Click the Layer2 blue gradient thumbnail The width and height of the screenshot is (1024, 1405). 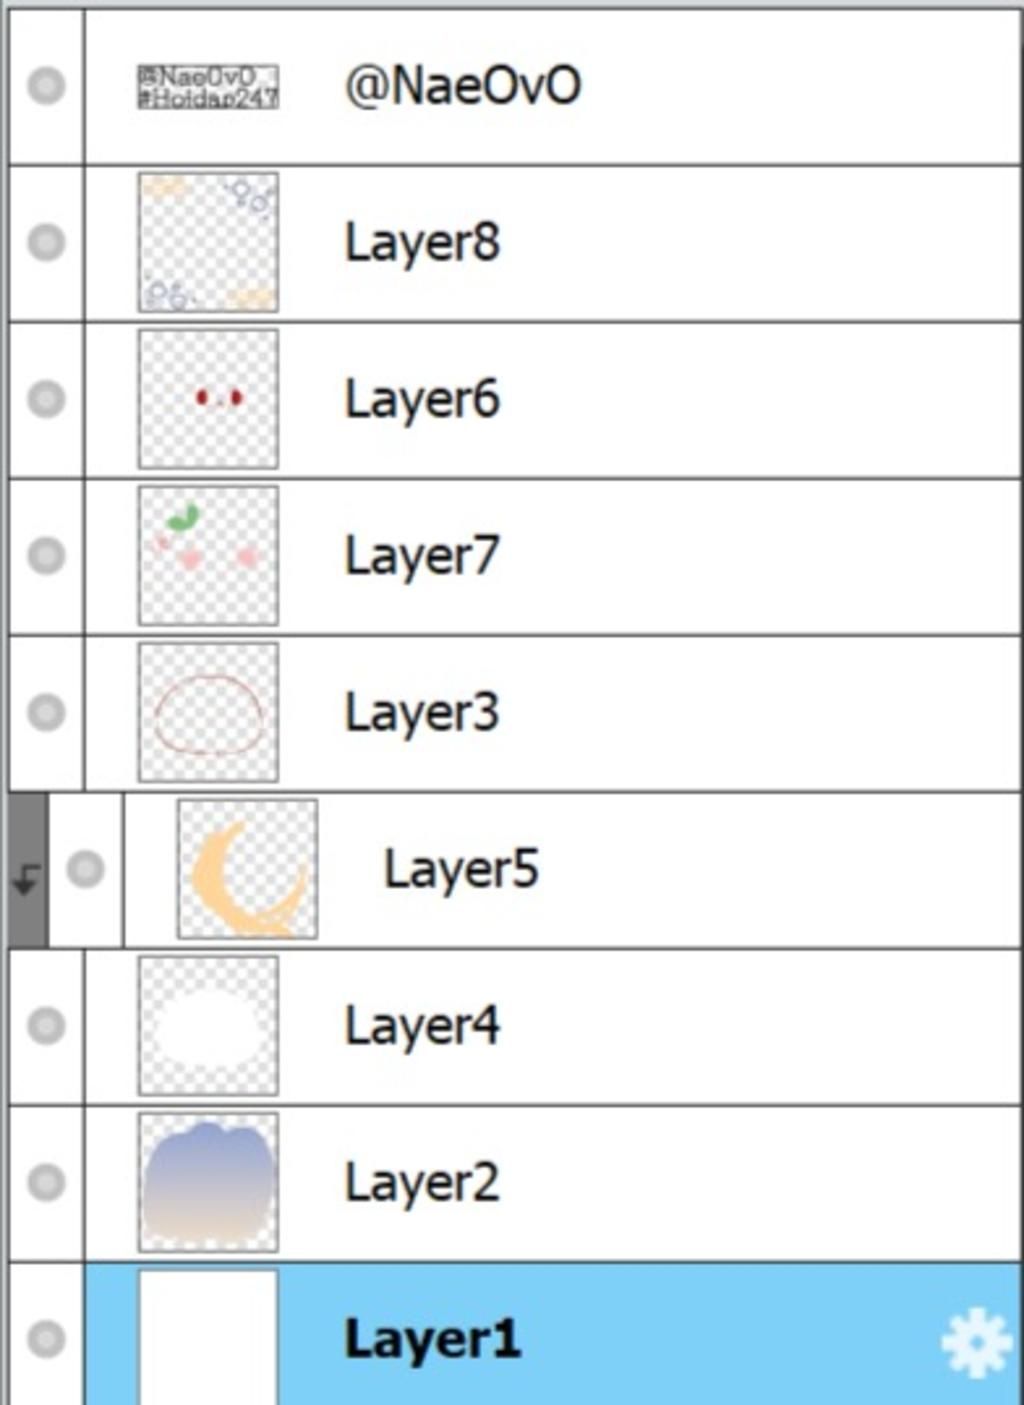tap(208, 1182)
